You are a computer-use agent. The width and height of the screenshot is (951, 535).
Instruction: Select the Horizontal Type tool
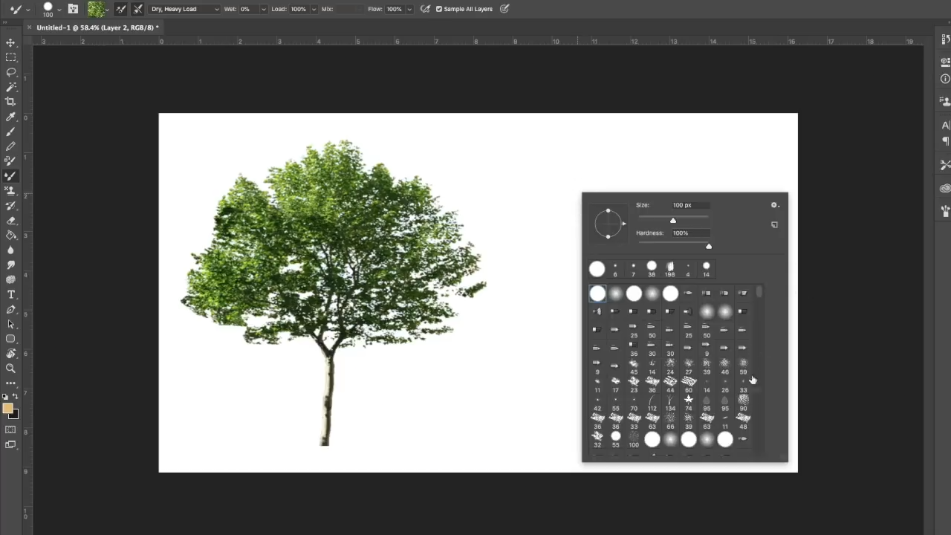pos(11,294)
